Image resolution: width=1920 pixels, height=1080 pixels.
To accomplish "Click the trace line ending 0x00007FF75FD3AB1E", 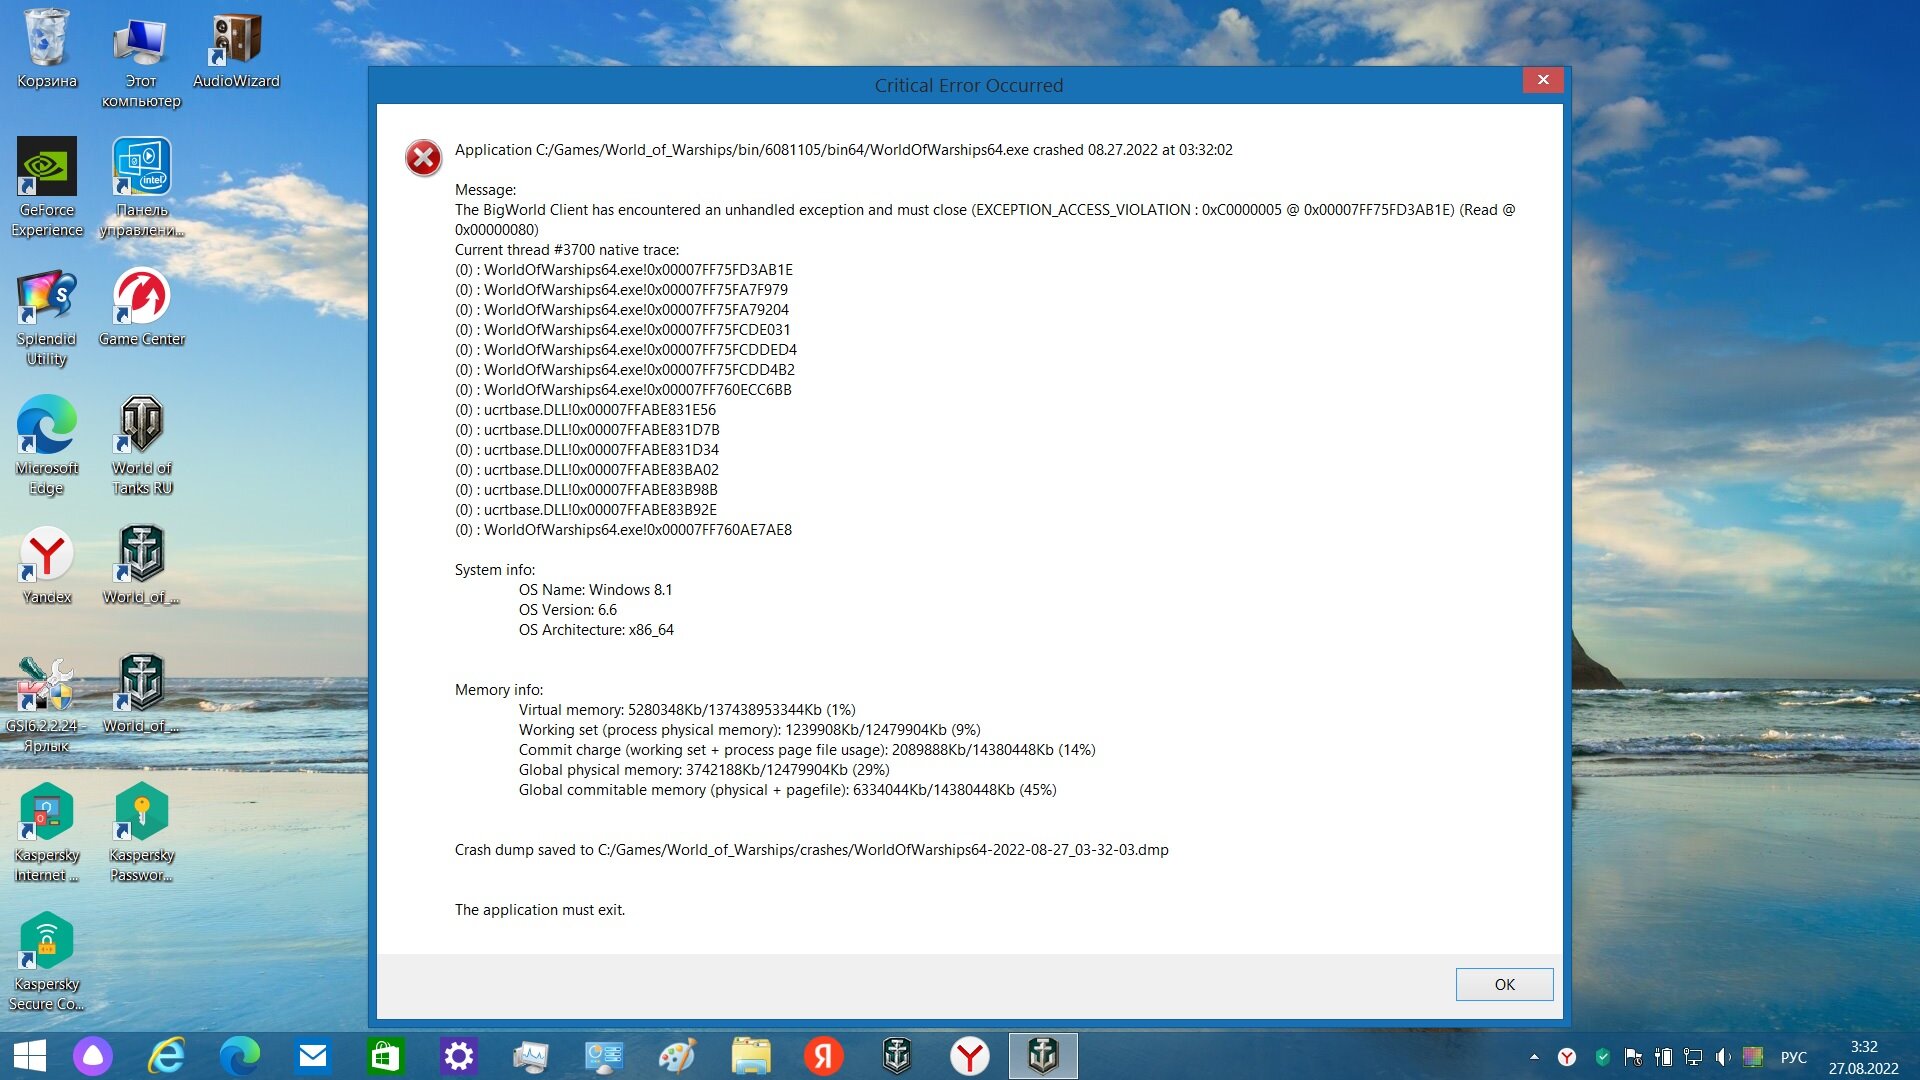I will point(624,270).
